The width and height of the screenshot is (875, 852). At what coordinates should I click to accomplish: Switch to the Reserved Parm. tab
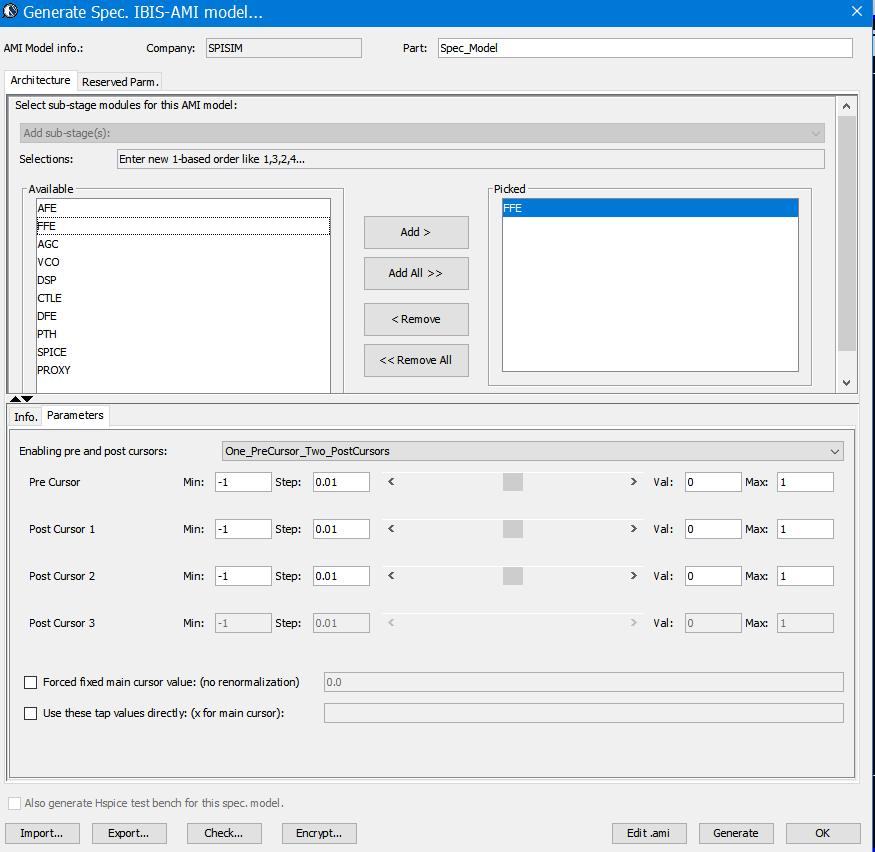coord(120,82)
